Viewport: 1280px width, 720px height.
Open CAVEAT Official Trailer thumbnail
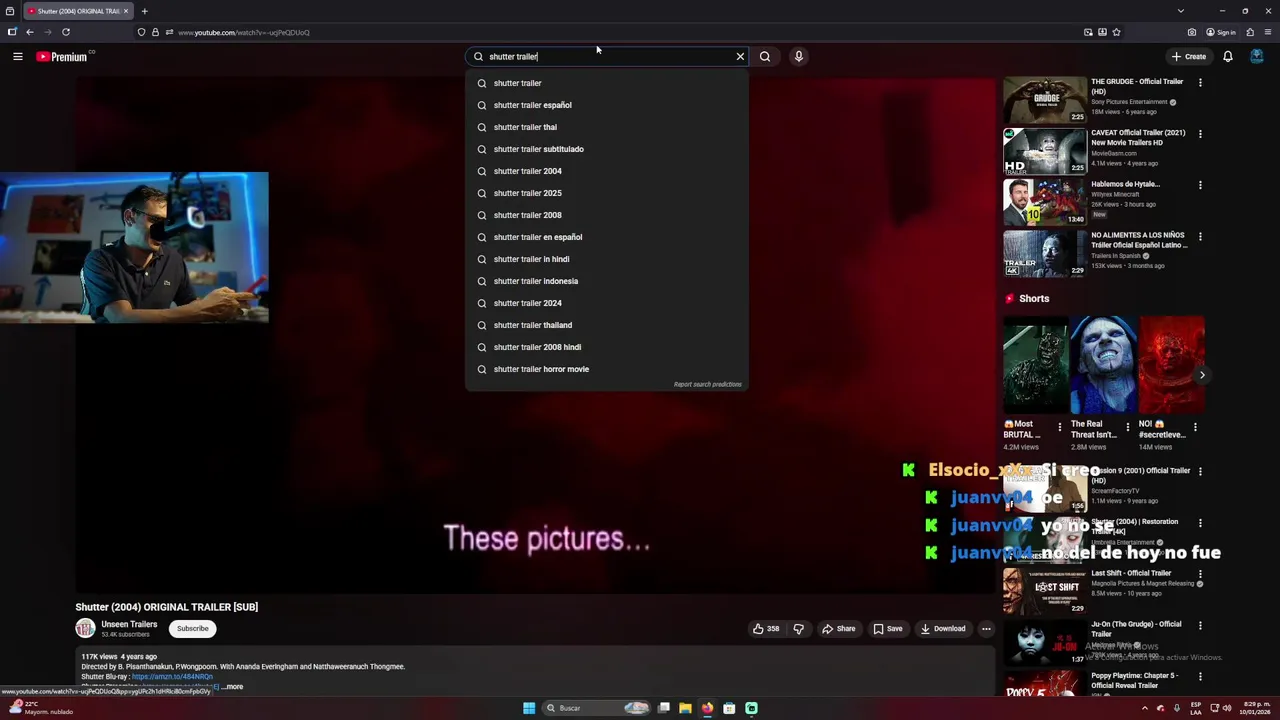click(x=1045, y=151)
